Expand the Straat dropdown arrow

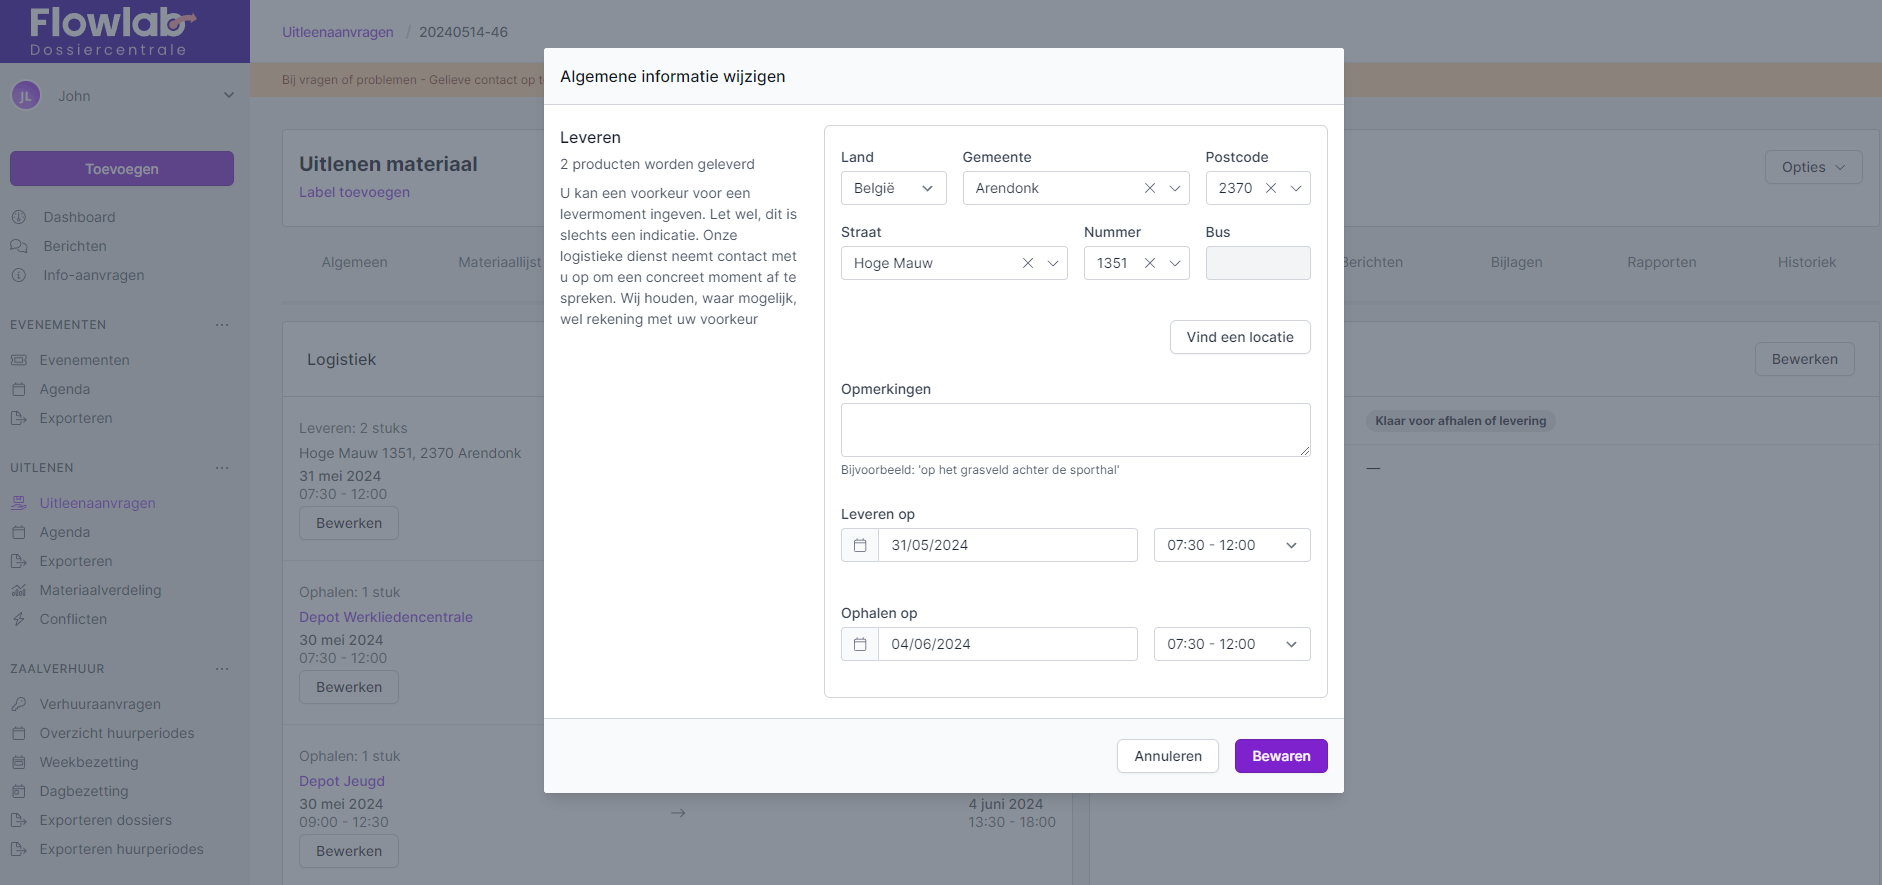pyautogui.click(x=1053, y=263)
